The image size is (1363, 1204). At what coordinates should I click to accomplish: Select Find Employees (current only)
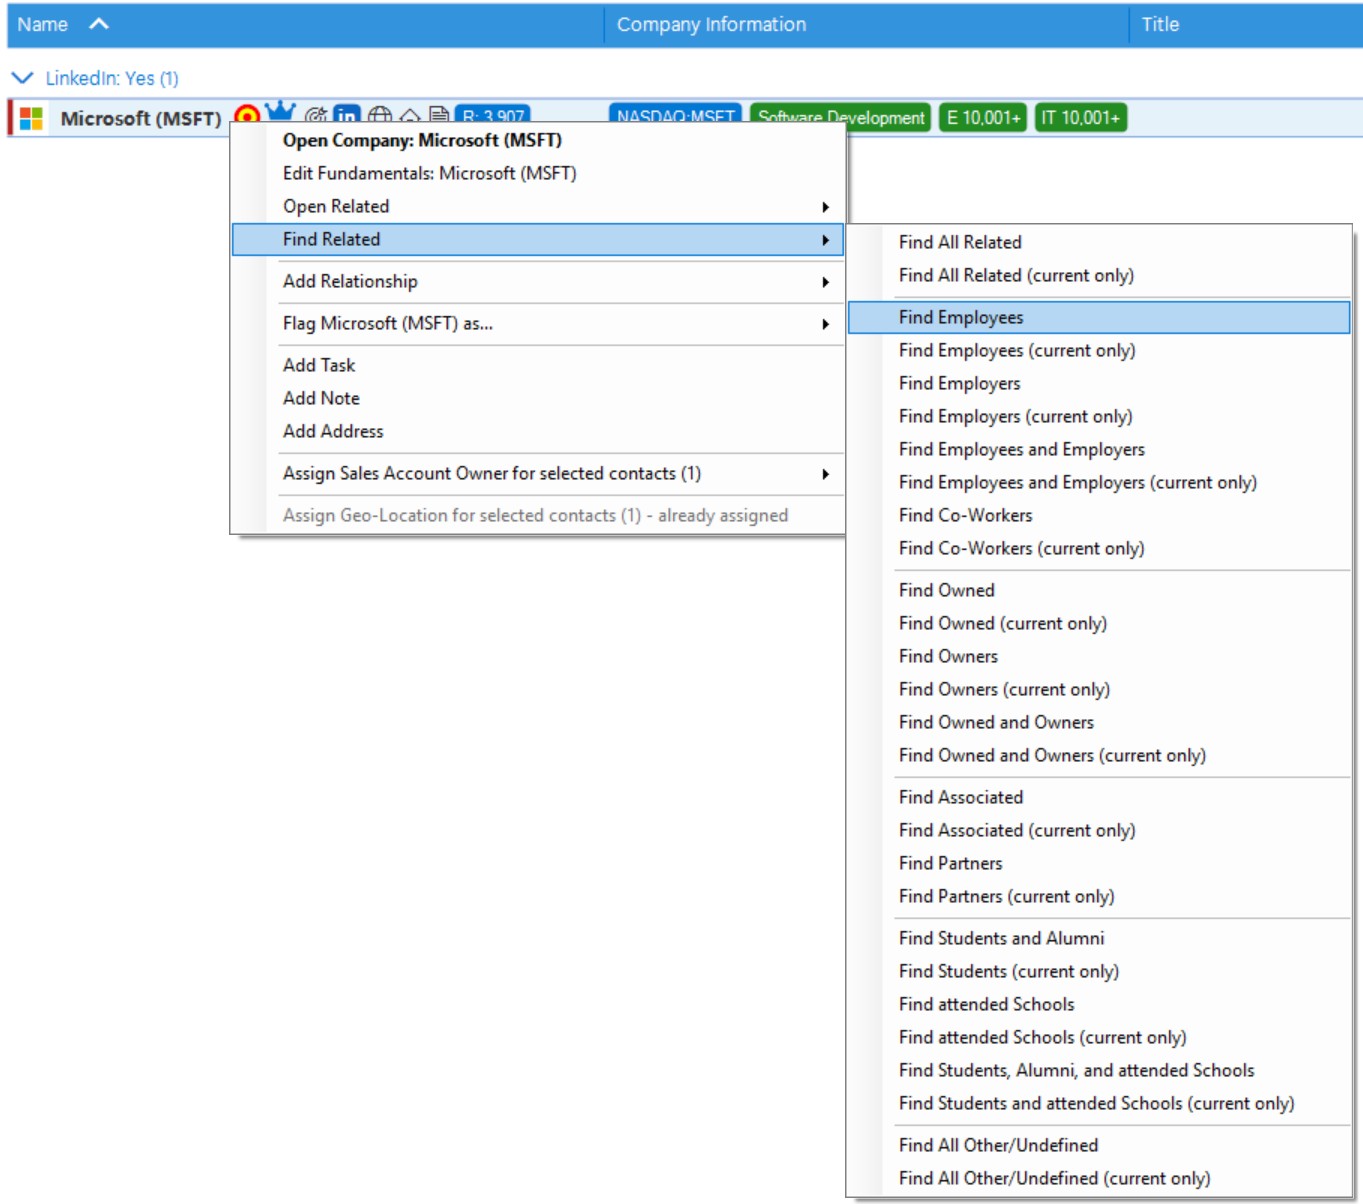coord(1099,350)
